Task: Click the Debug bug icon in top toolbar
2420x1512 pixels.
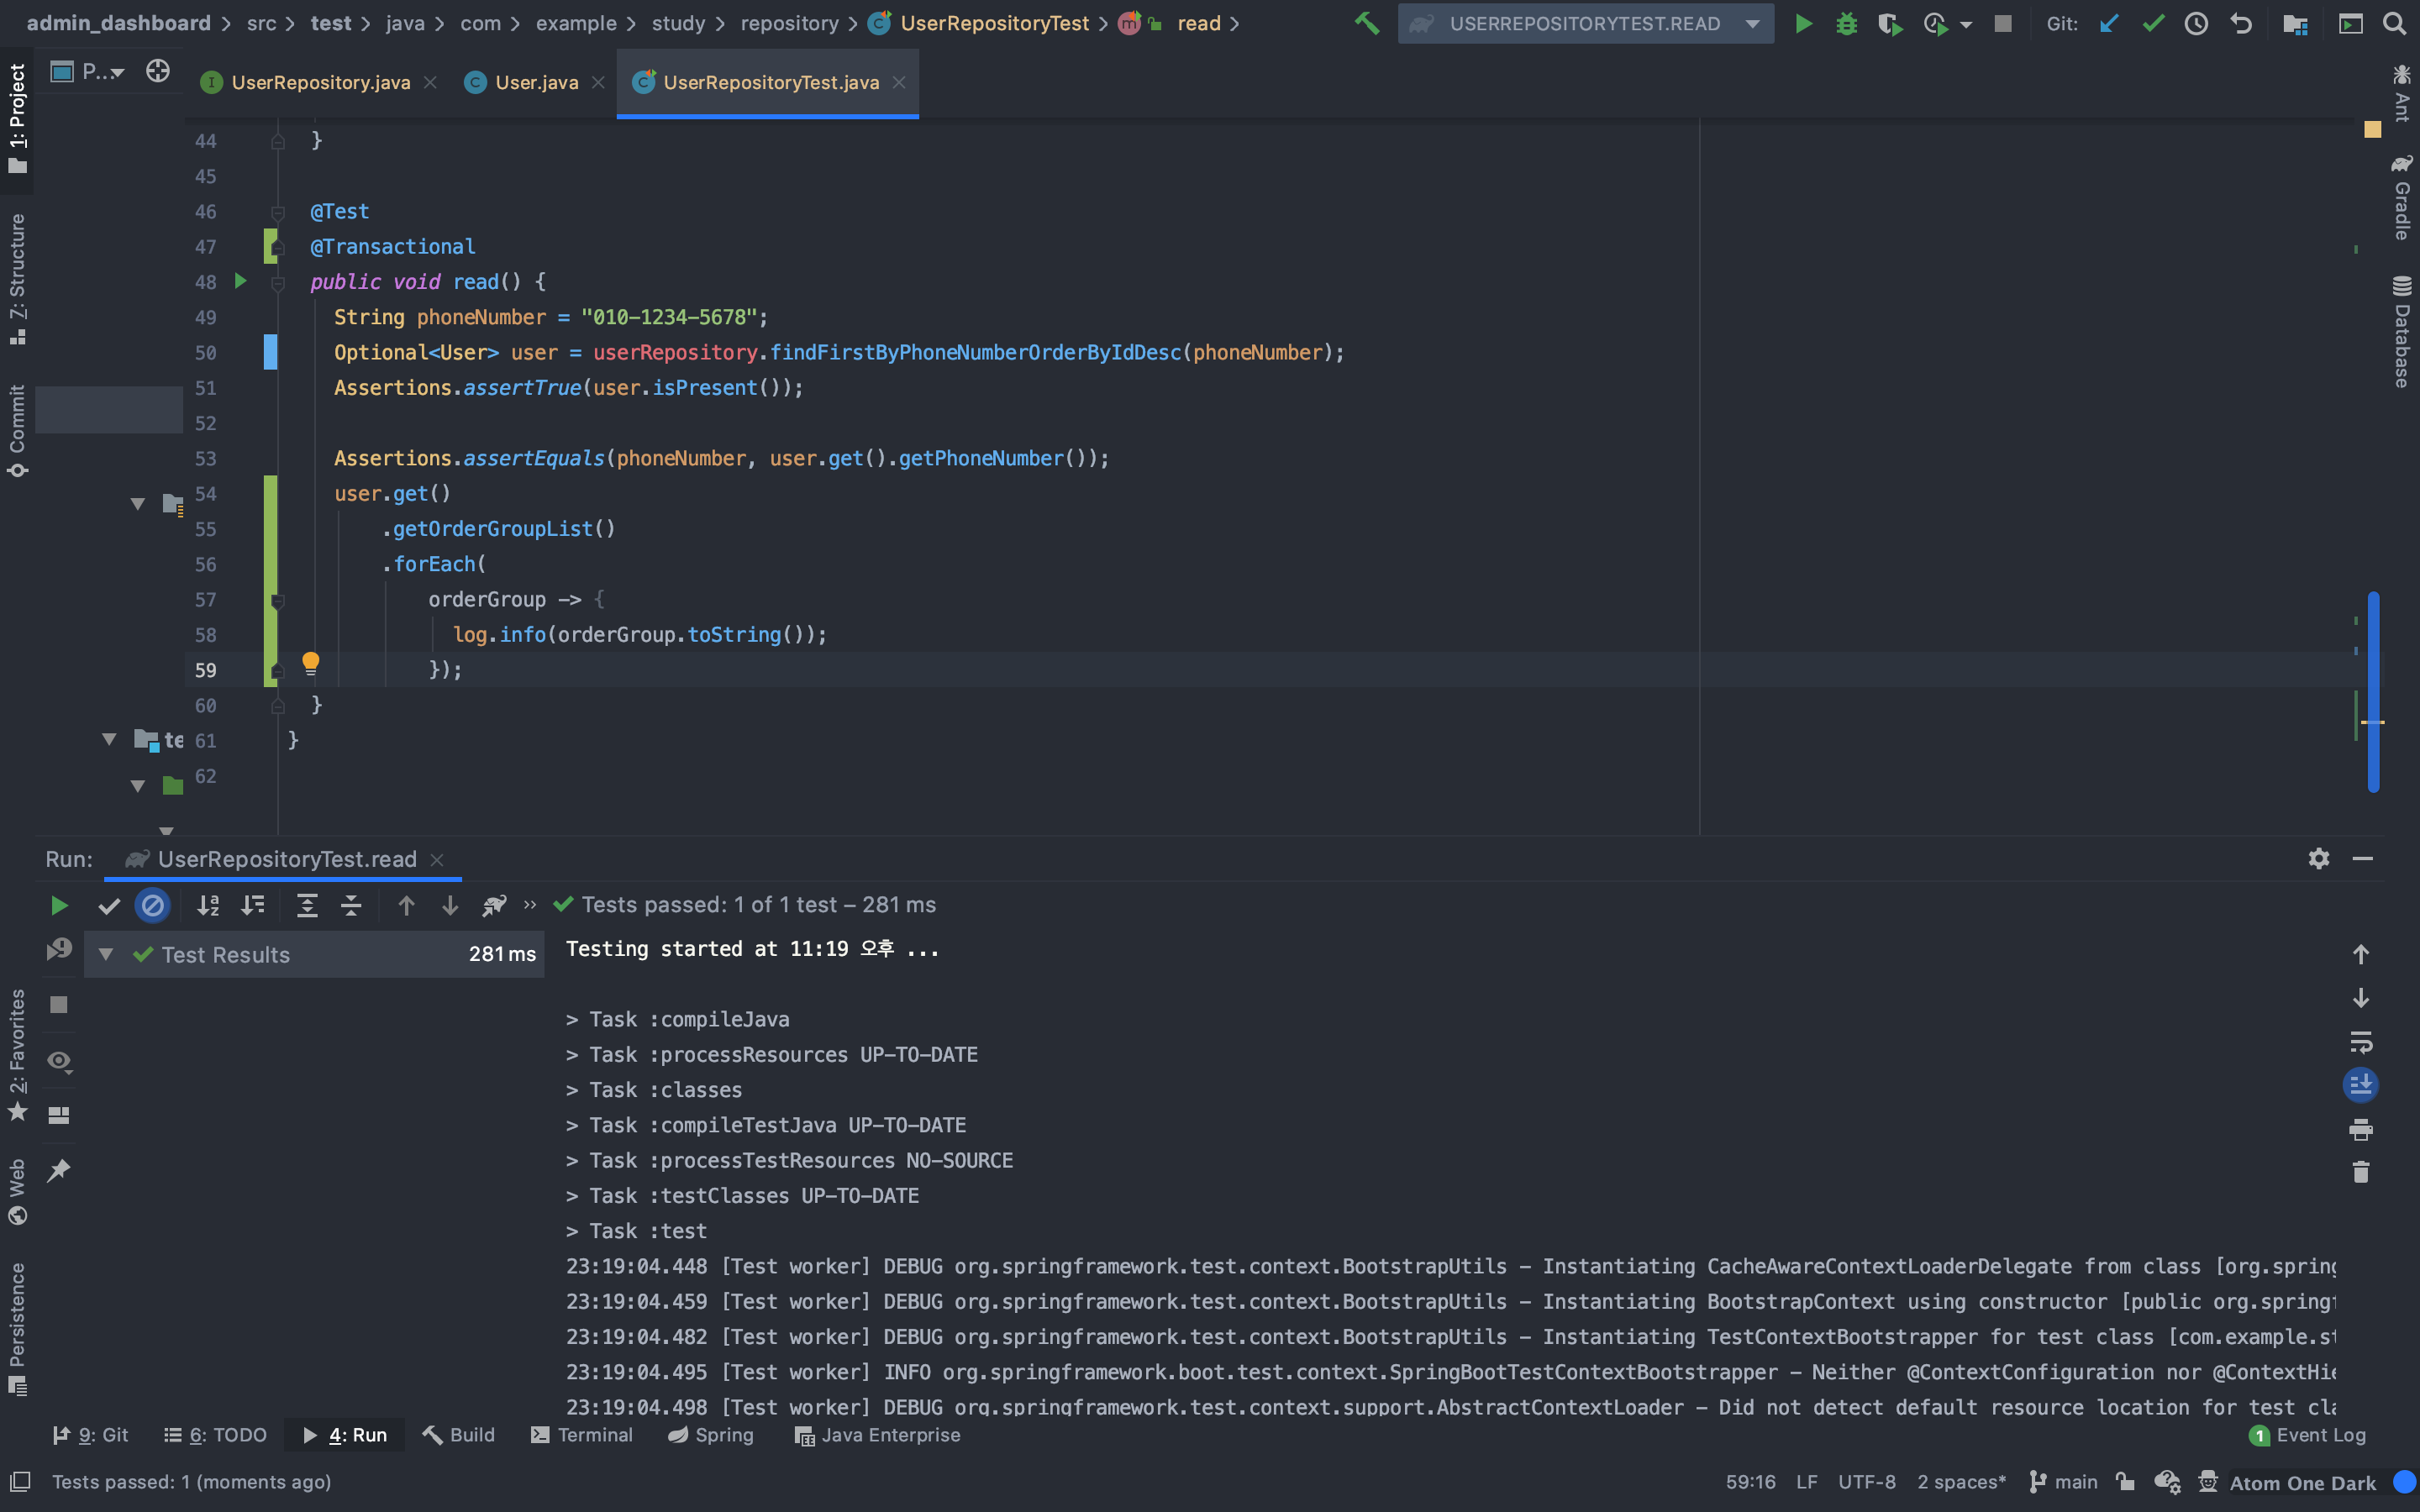Action: (x=1846, y=23)
